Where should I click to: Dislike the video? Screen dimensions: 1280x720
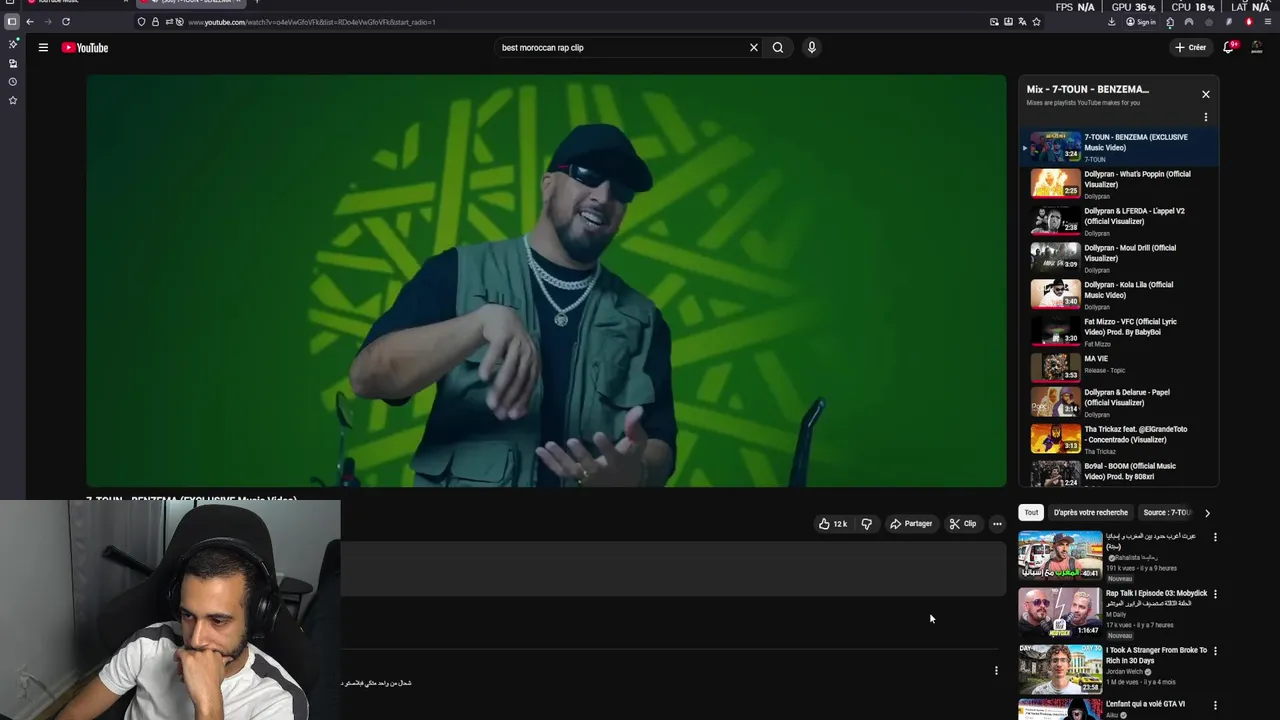pos(867,524)
